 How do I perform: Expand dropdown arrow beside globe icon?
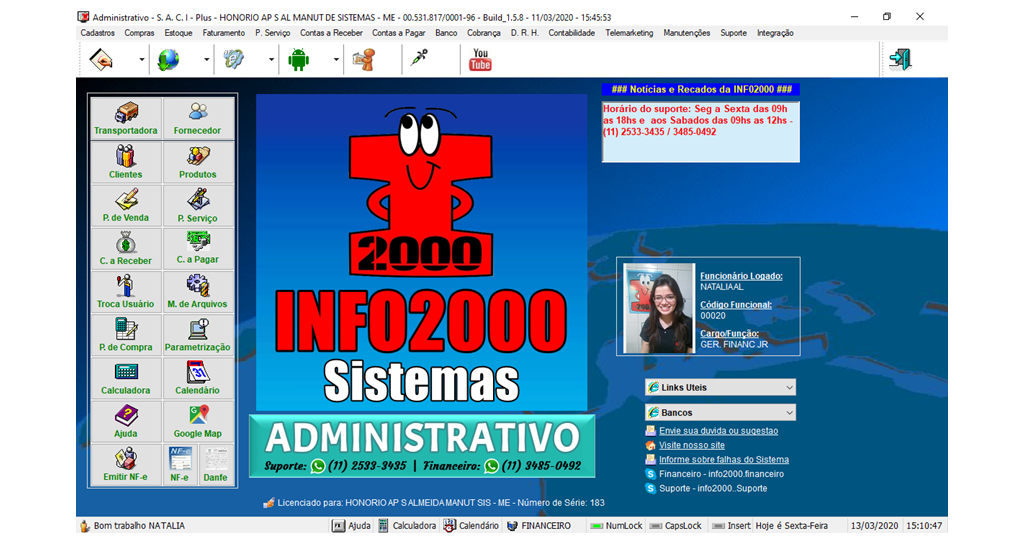(x=206, y=59)
